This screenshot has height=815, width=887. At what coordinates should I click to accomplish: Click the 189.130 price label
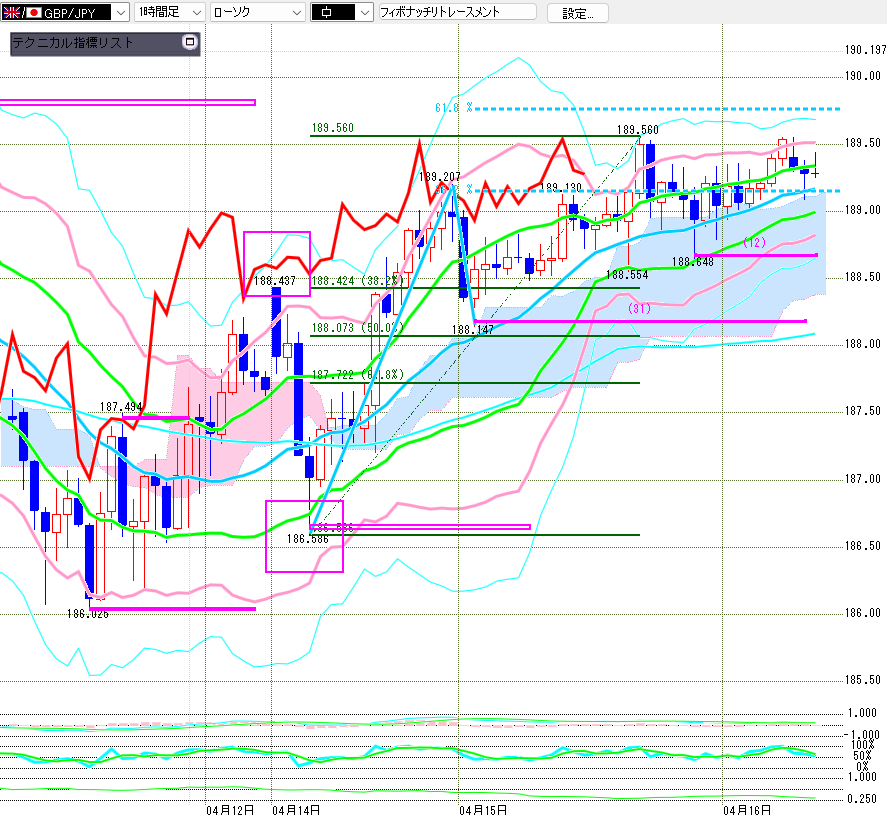point(561,187)
